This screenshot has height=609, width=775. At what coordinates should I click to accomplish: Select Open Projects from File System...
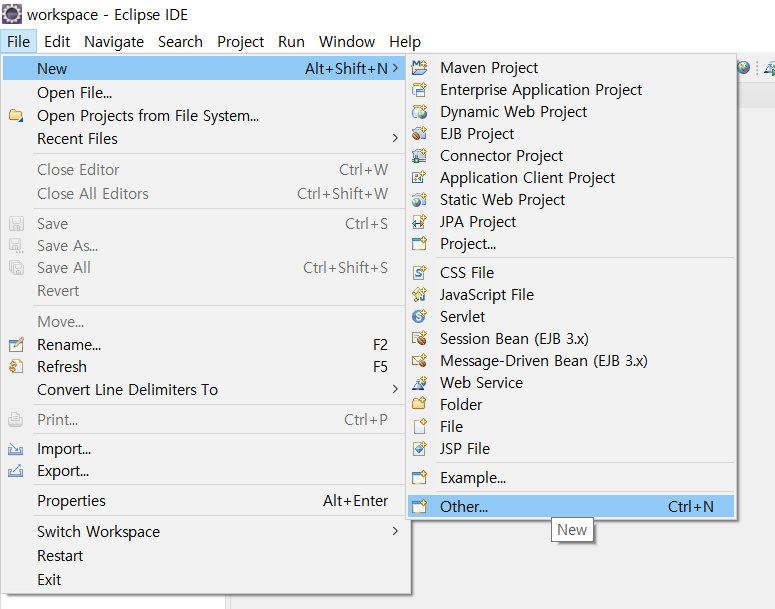[x=204, y=116]
